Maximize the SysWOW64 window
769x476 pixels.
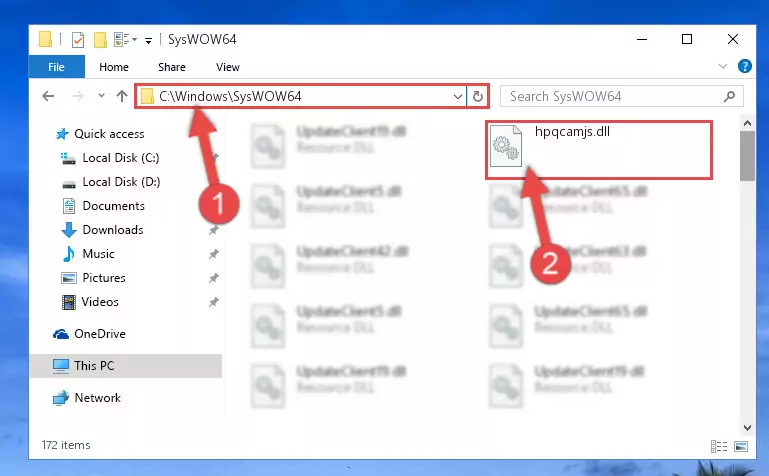pyautogui.click(x=687, y=39)
